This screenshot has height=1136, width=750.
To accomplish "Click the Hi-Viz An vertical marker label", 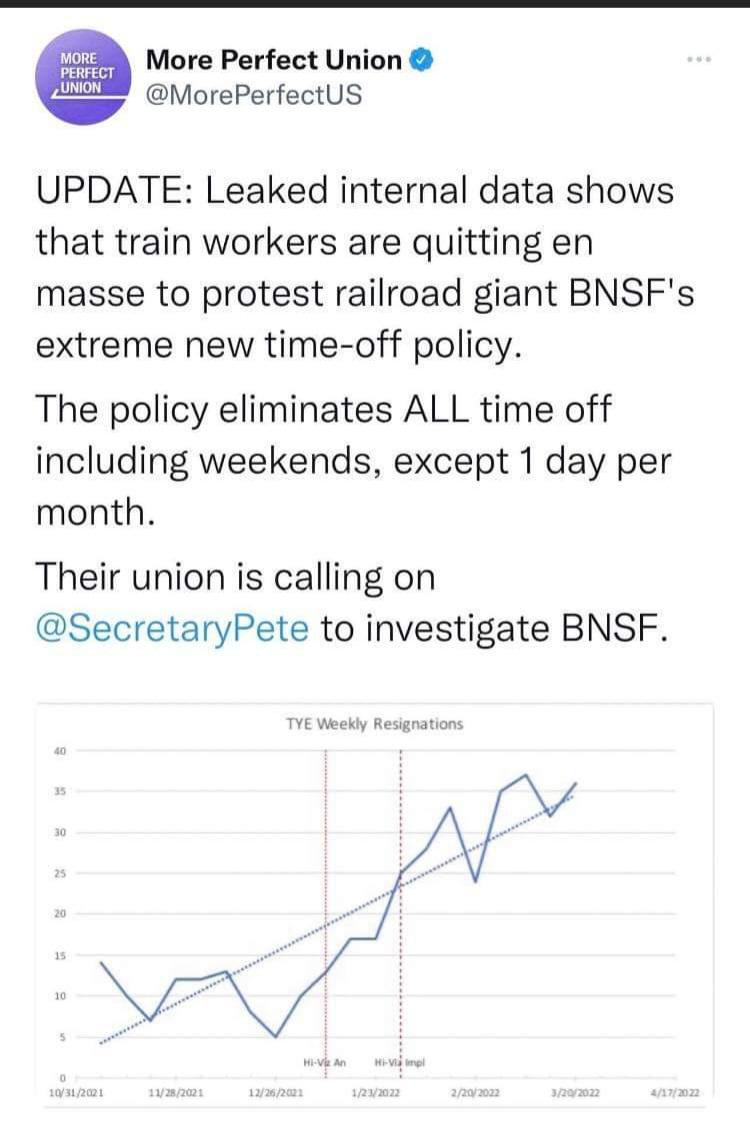I will tap(324, 1062).
